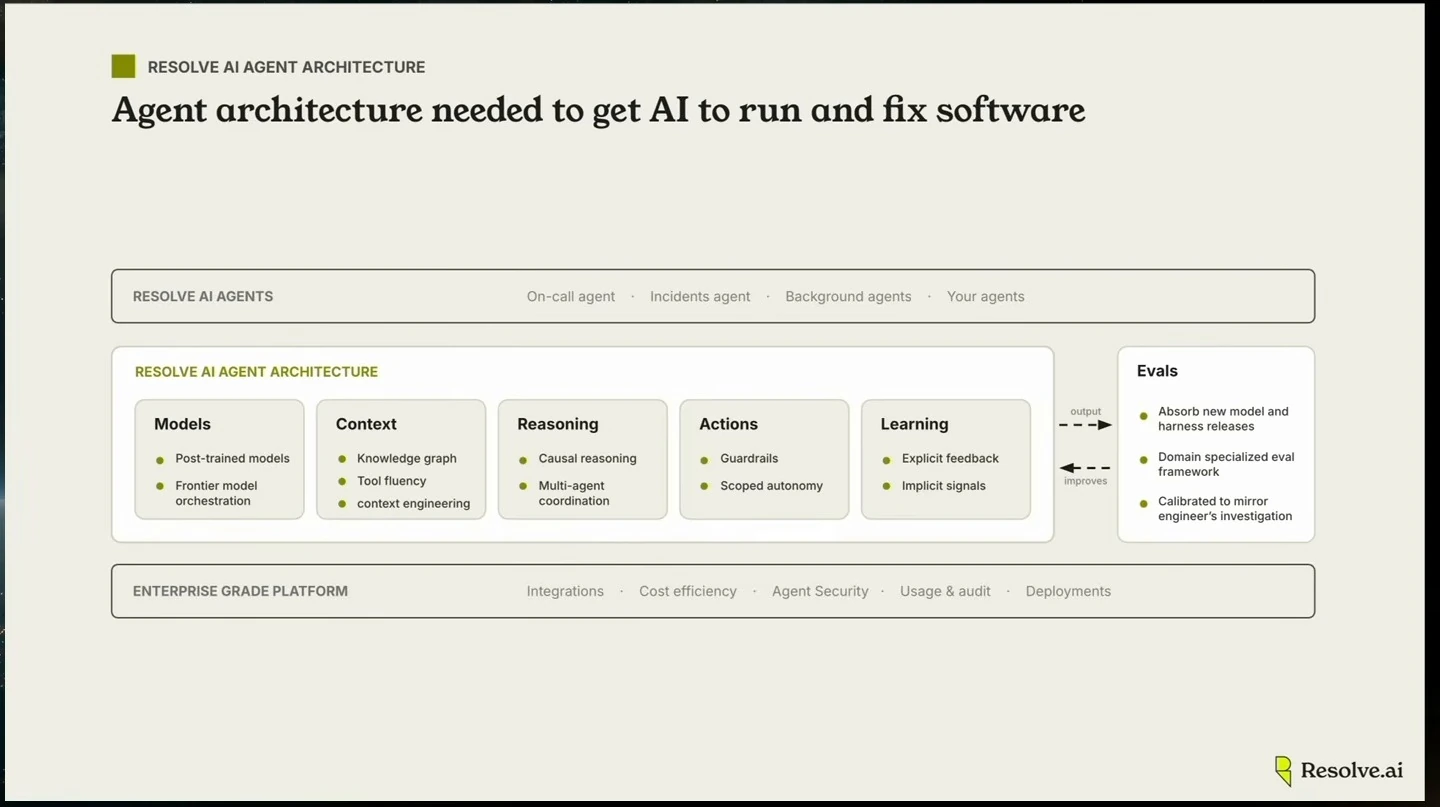Click the 'Models' card heading
The image size is (1440, 807).
(182, 424)
